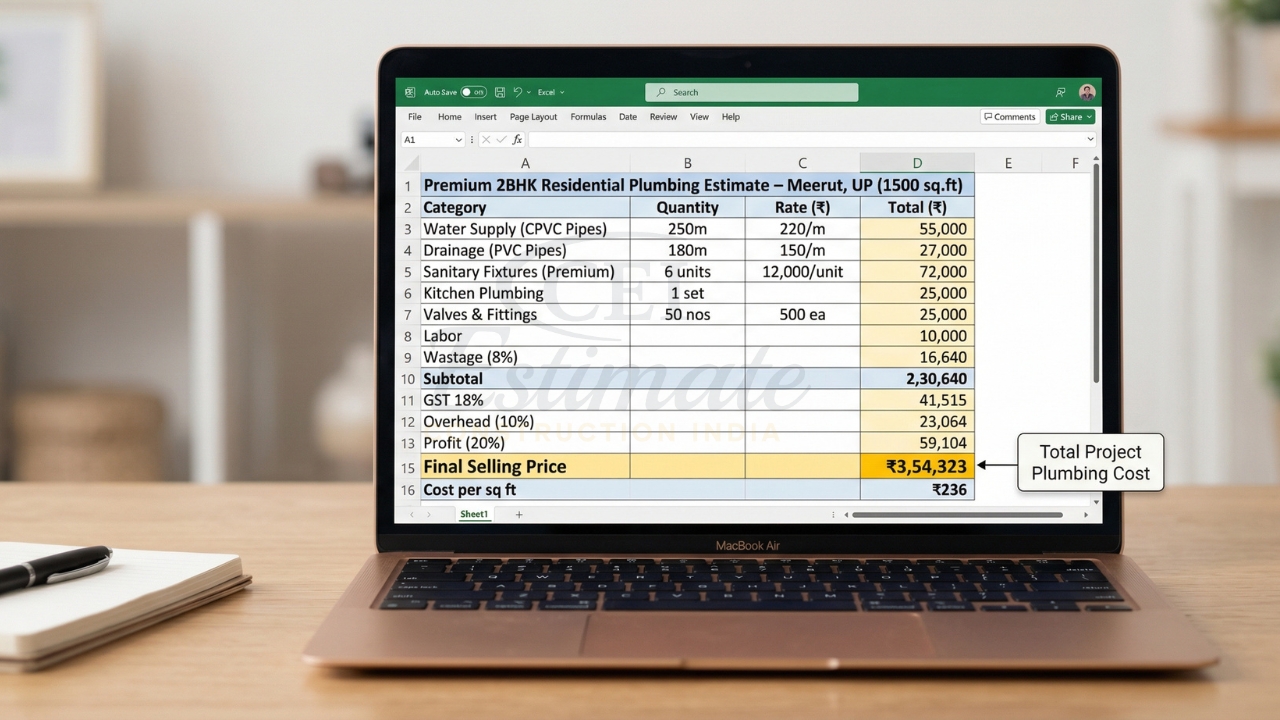Click the Comments button
The width and height of the screenshot is (1280, 720).
pos(1010,116)
